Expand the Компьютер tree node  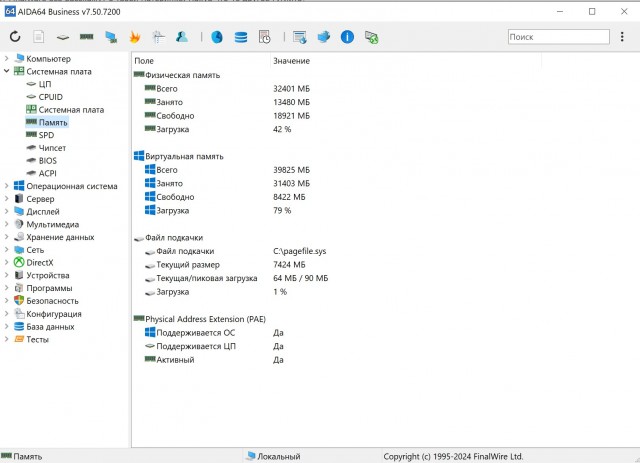point(7,59)
